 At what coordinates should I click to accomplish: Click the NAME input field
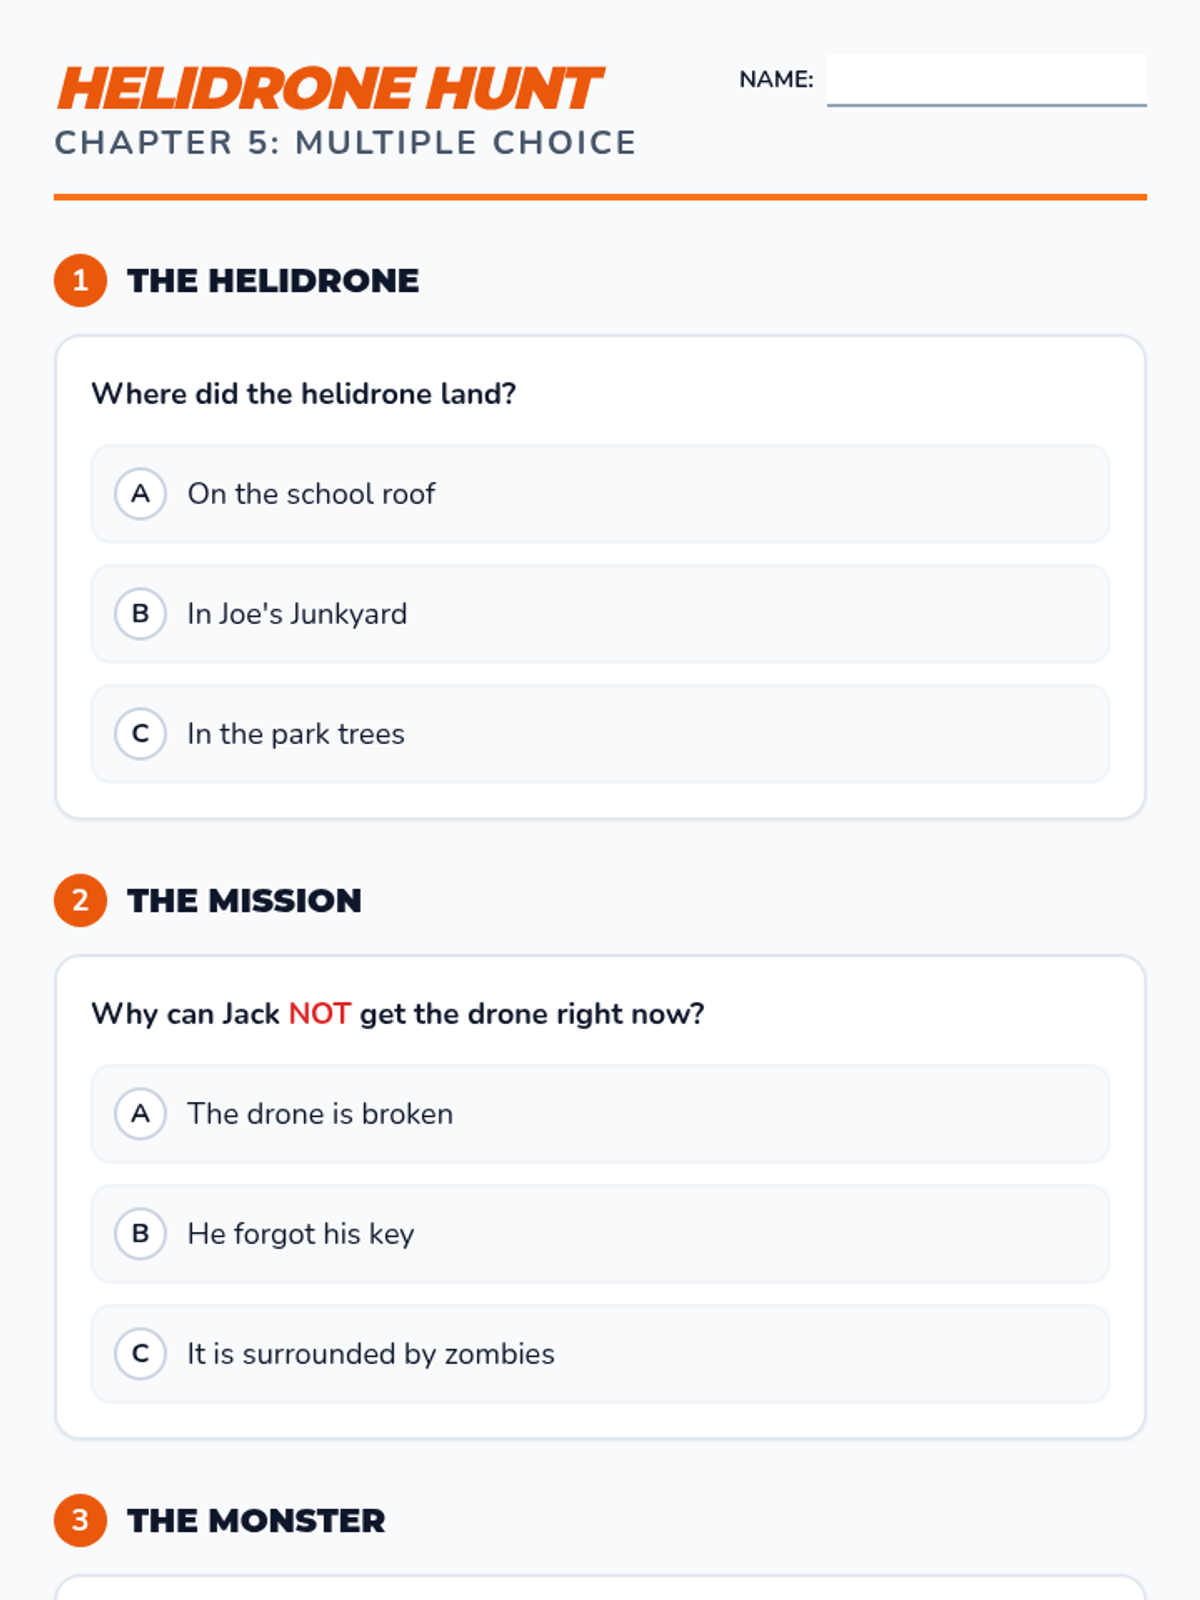click(x=987, y=80)
